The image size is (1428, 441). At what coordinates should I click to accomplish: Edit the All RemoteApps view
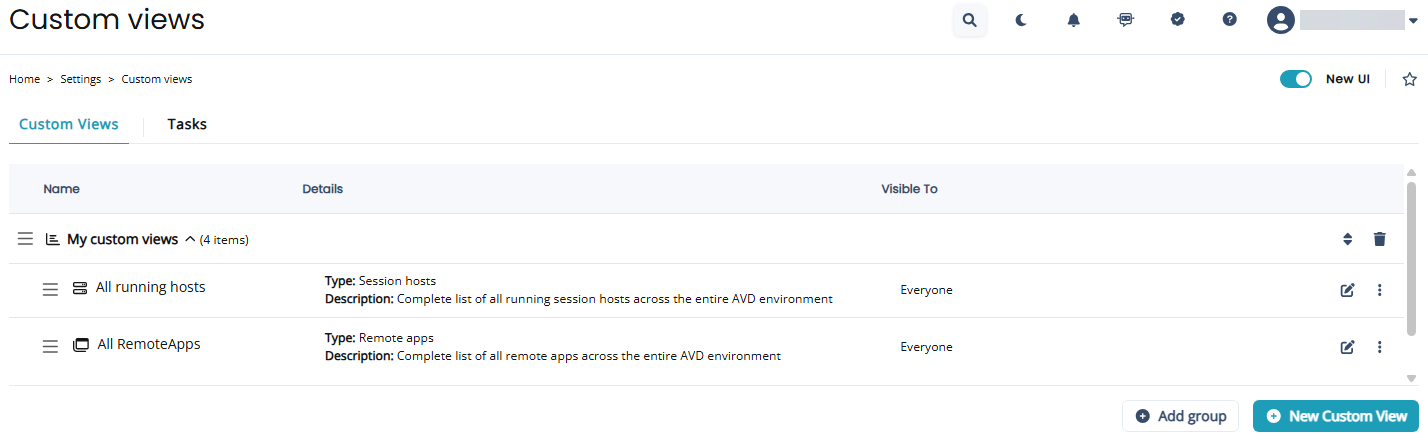click(1347, 347)
